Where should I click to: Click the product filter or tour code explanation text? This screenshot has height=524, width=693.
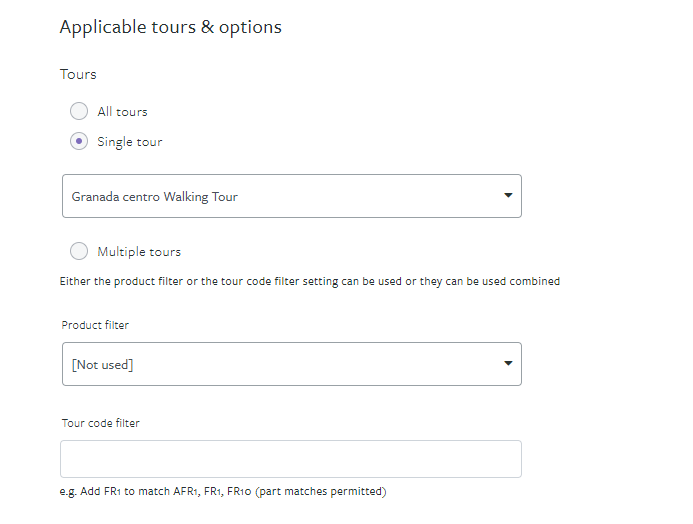[310, 281]
